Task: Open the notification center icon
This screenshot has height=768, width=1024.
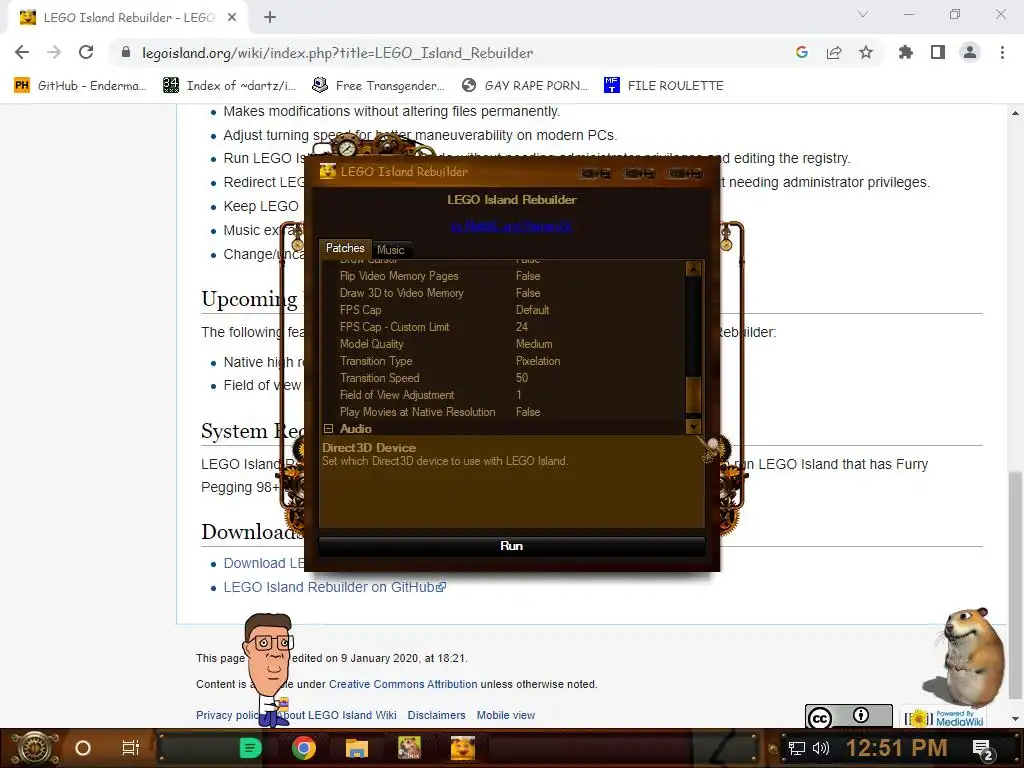Action: [983, 749]
